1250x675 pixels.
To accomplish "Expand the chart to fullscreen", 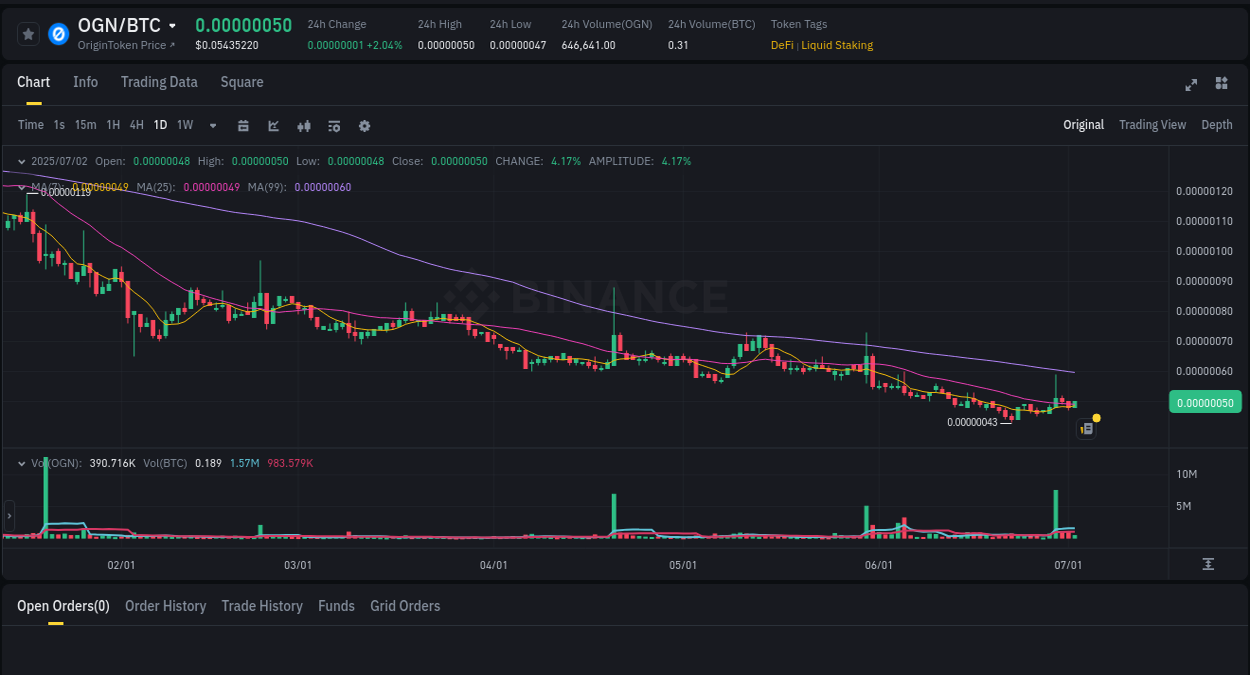I will point(1190,85).
